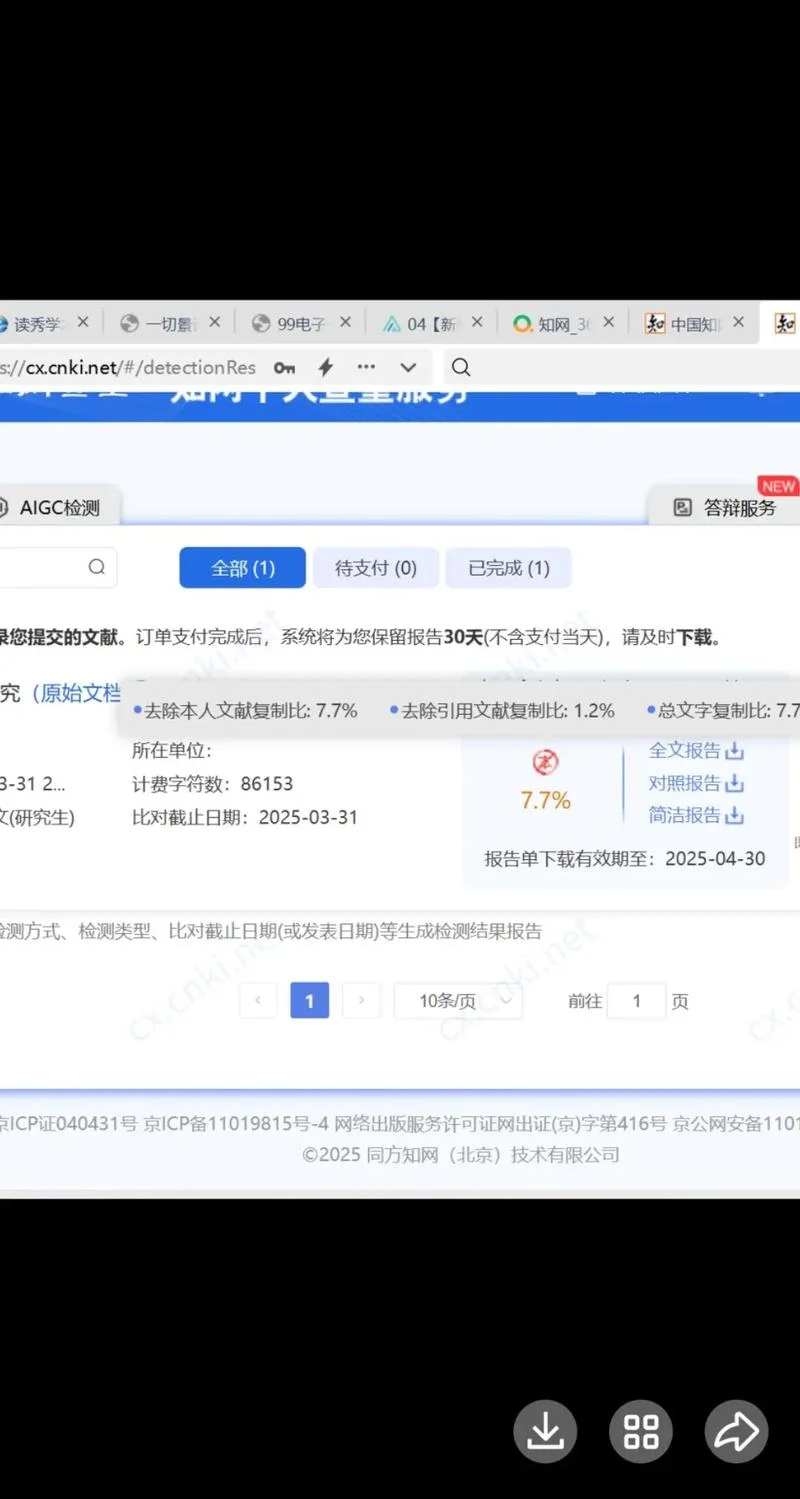Close the 读秀学 browser tab
Image resolution: width=800 pixels, height=1499 pixels.
pyautogui.click(x=83, y=323)
